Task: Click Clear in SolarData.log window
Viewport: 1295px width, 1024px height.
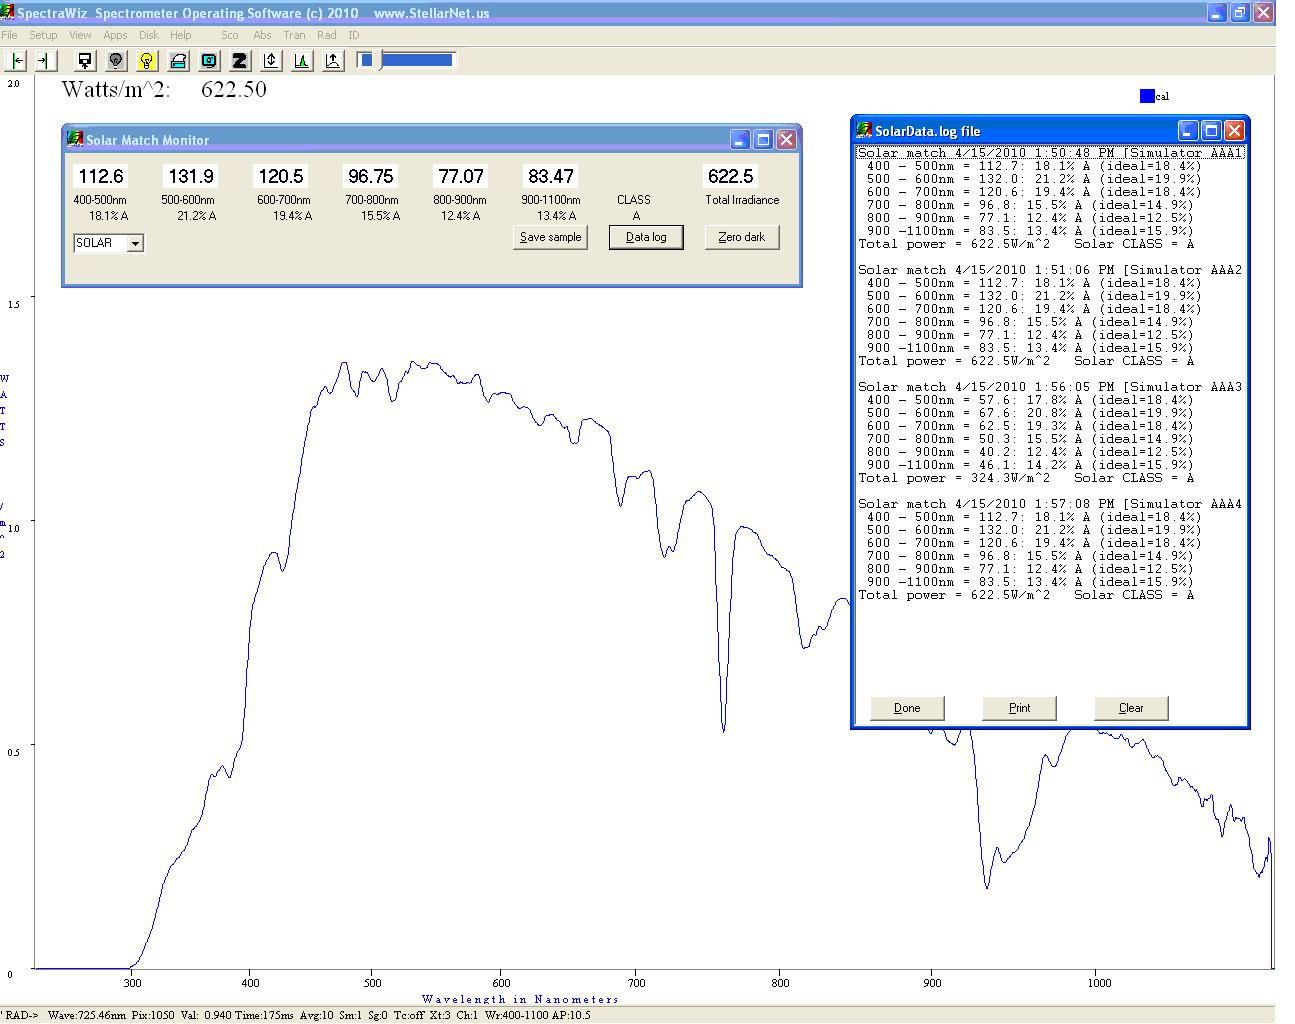Action: (1131, 708)
